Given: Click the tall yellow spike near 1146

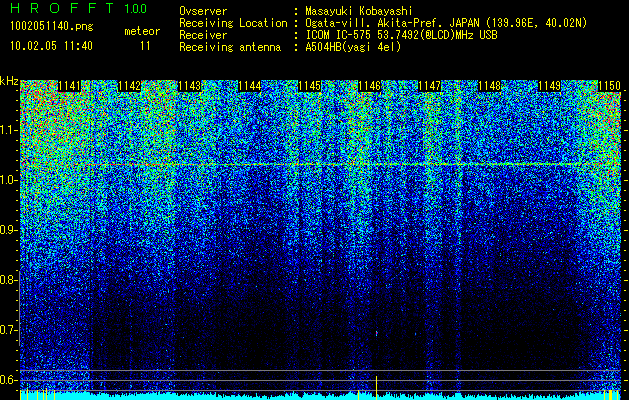Looking at the screenshot, I should 376,388.
